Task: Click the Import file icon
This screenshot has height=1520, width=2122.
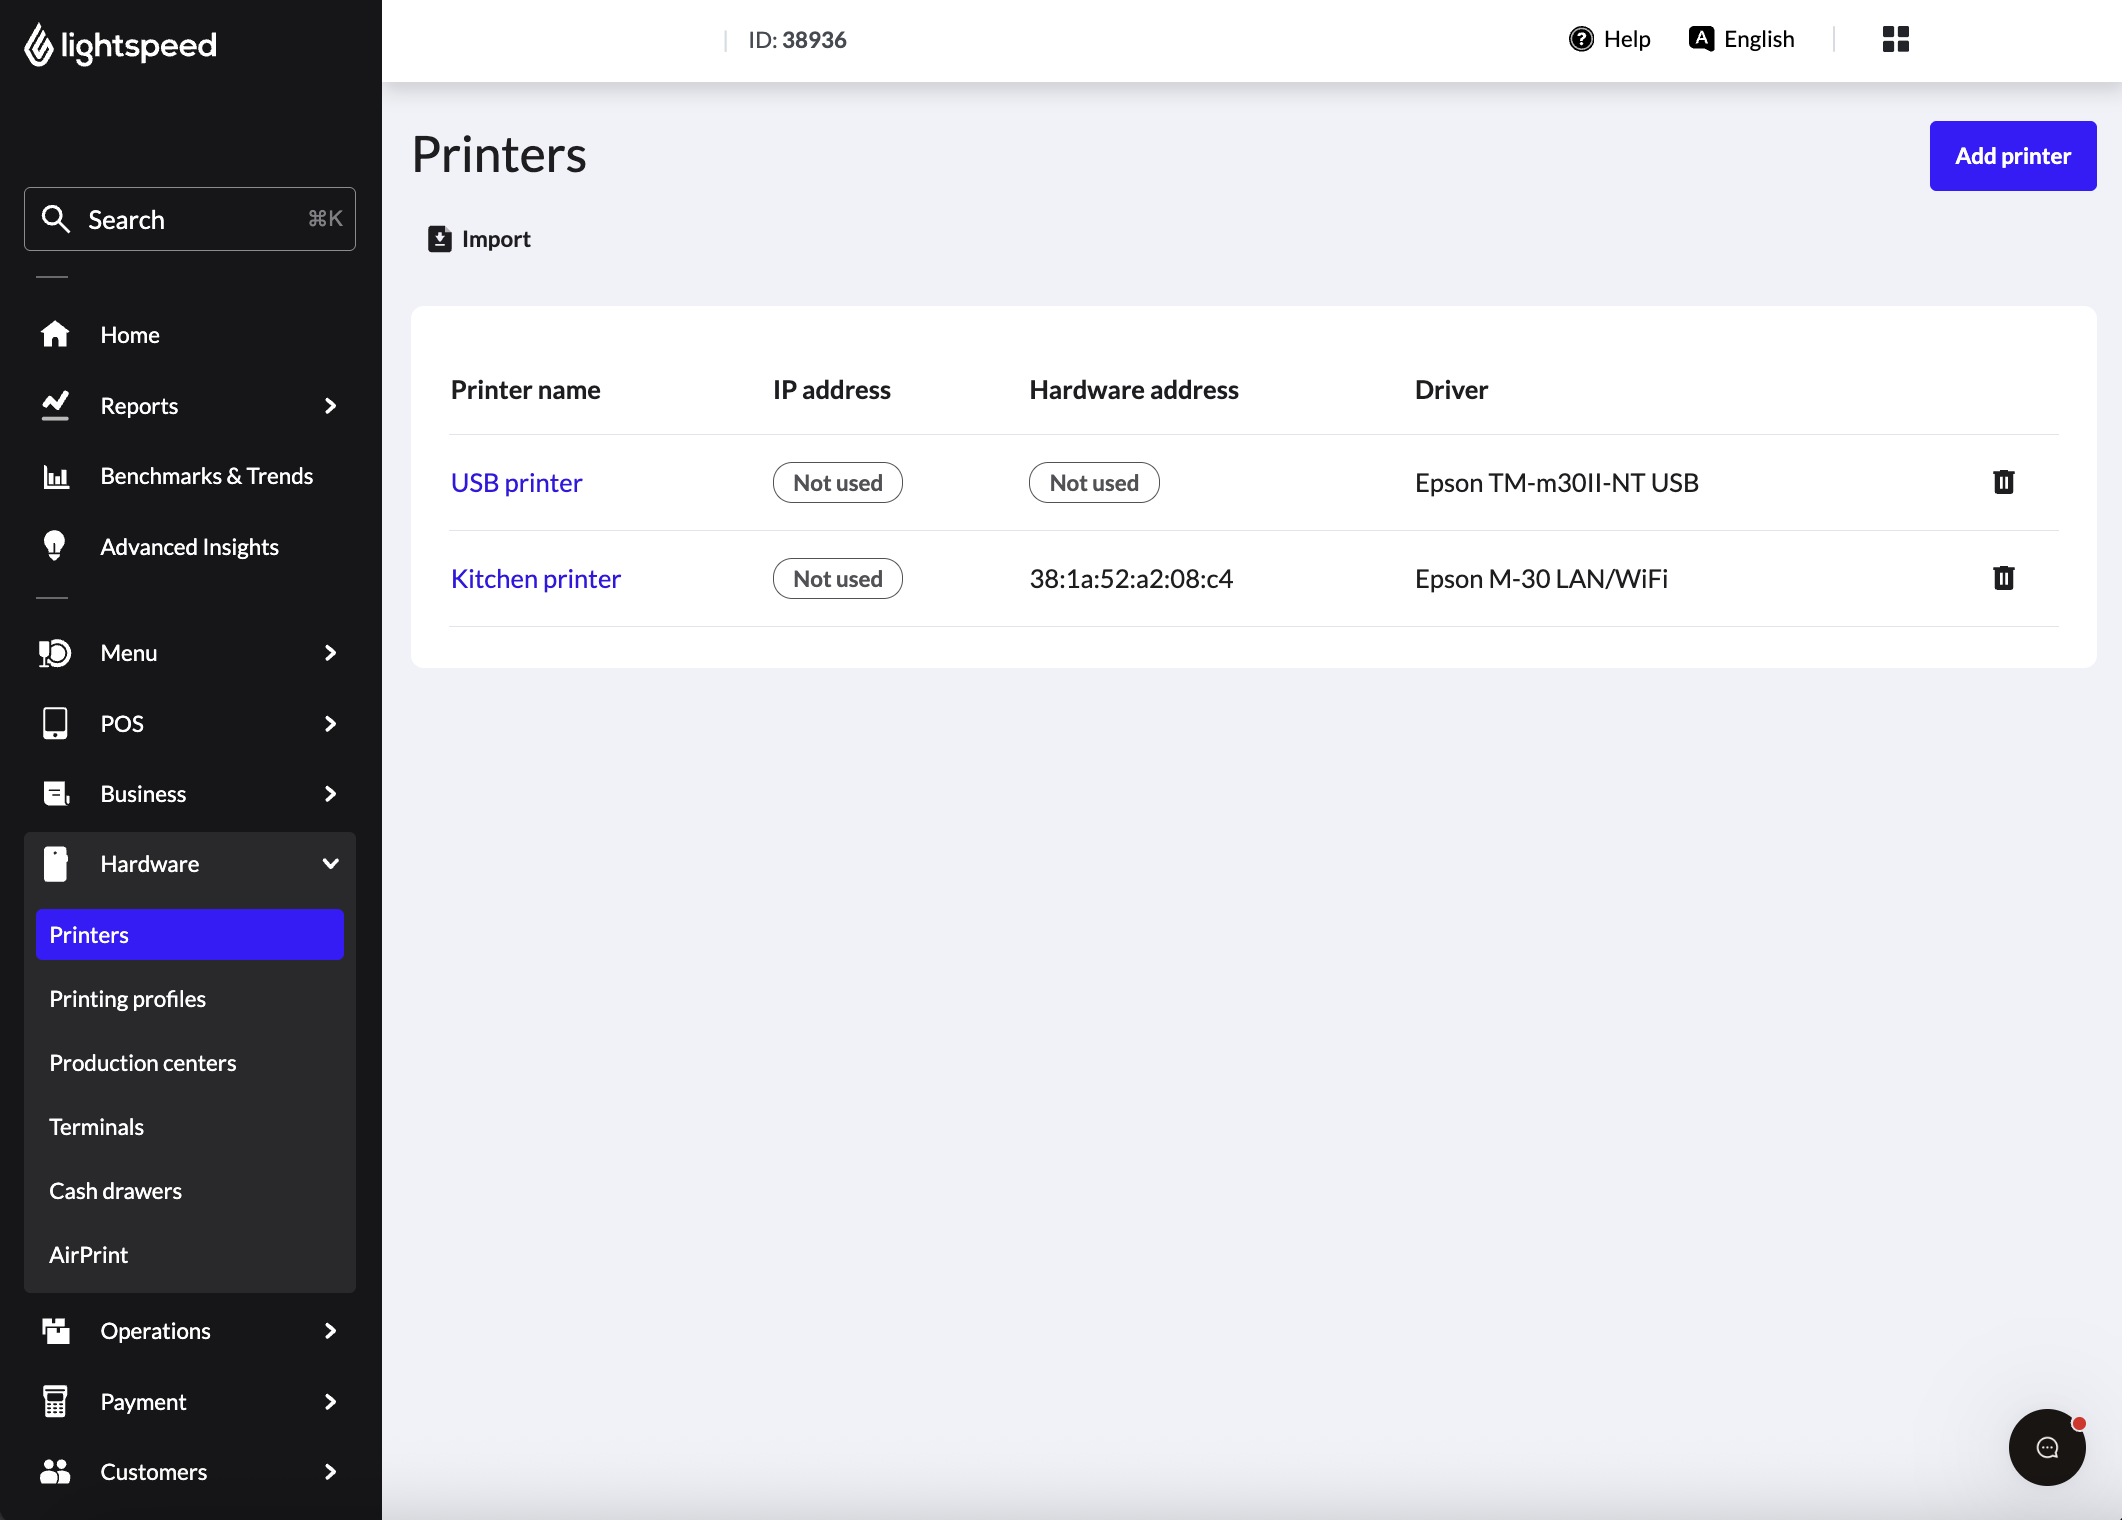Action: point(440,239)
